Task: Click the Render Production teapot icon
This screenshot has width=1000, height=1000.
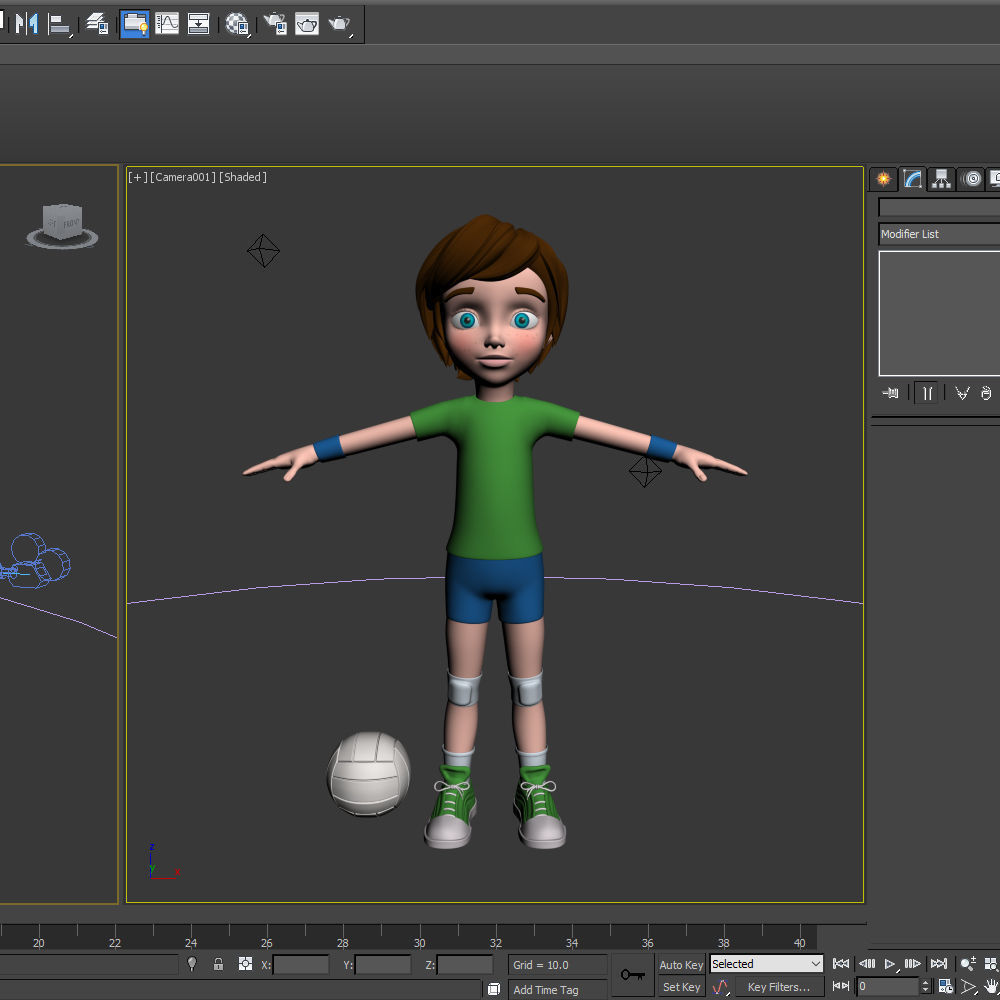Action: (340, 24)
